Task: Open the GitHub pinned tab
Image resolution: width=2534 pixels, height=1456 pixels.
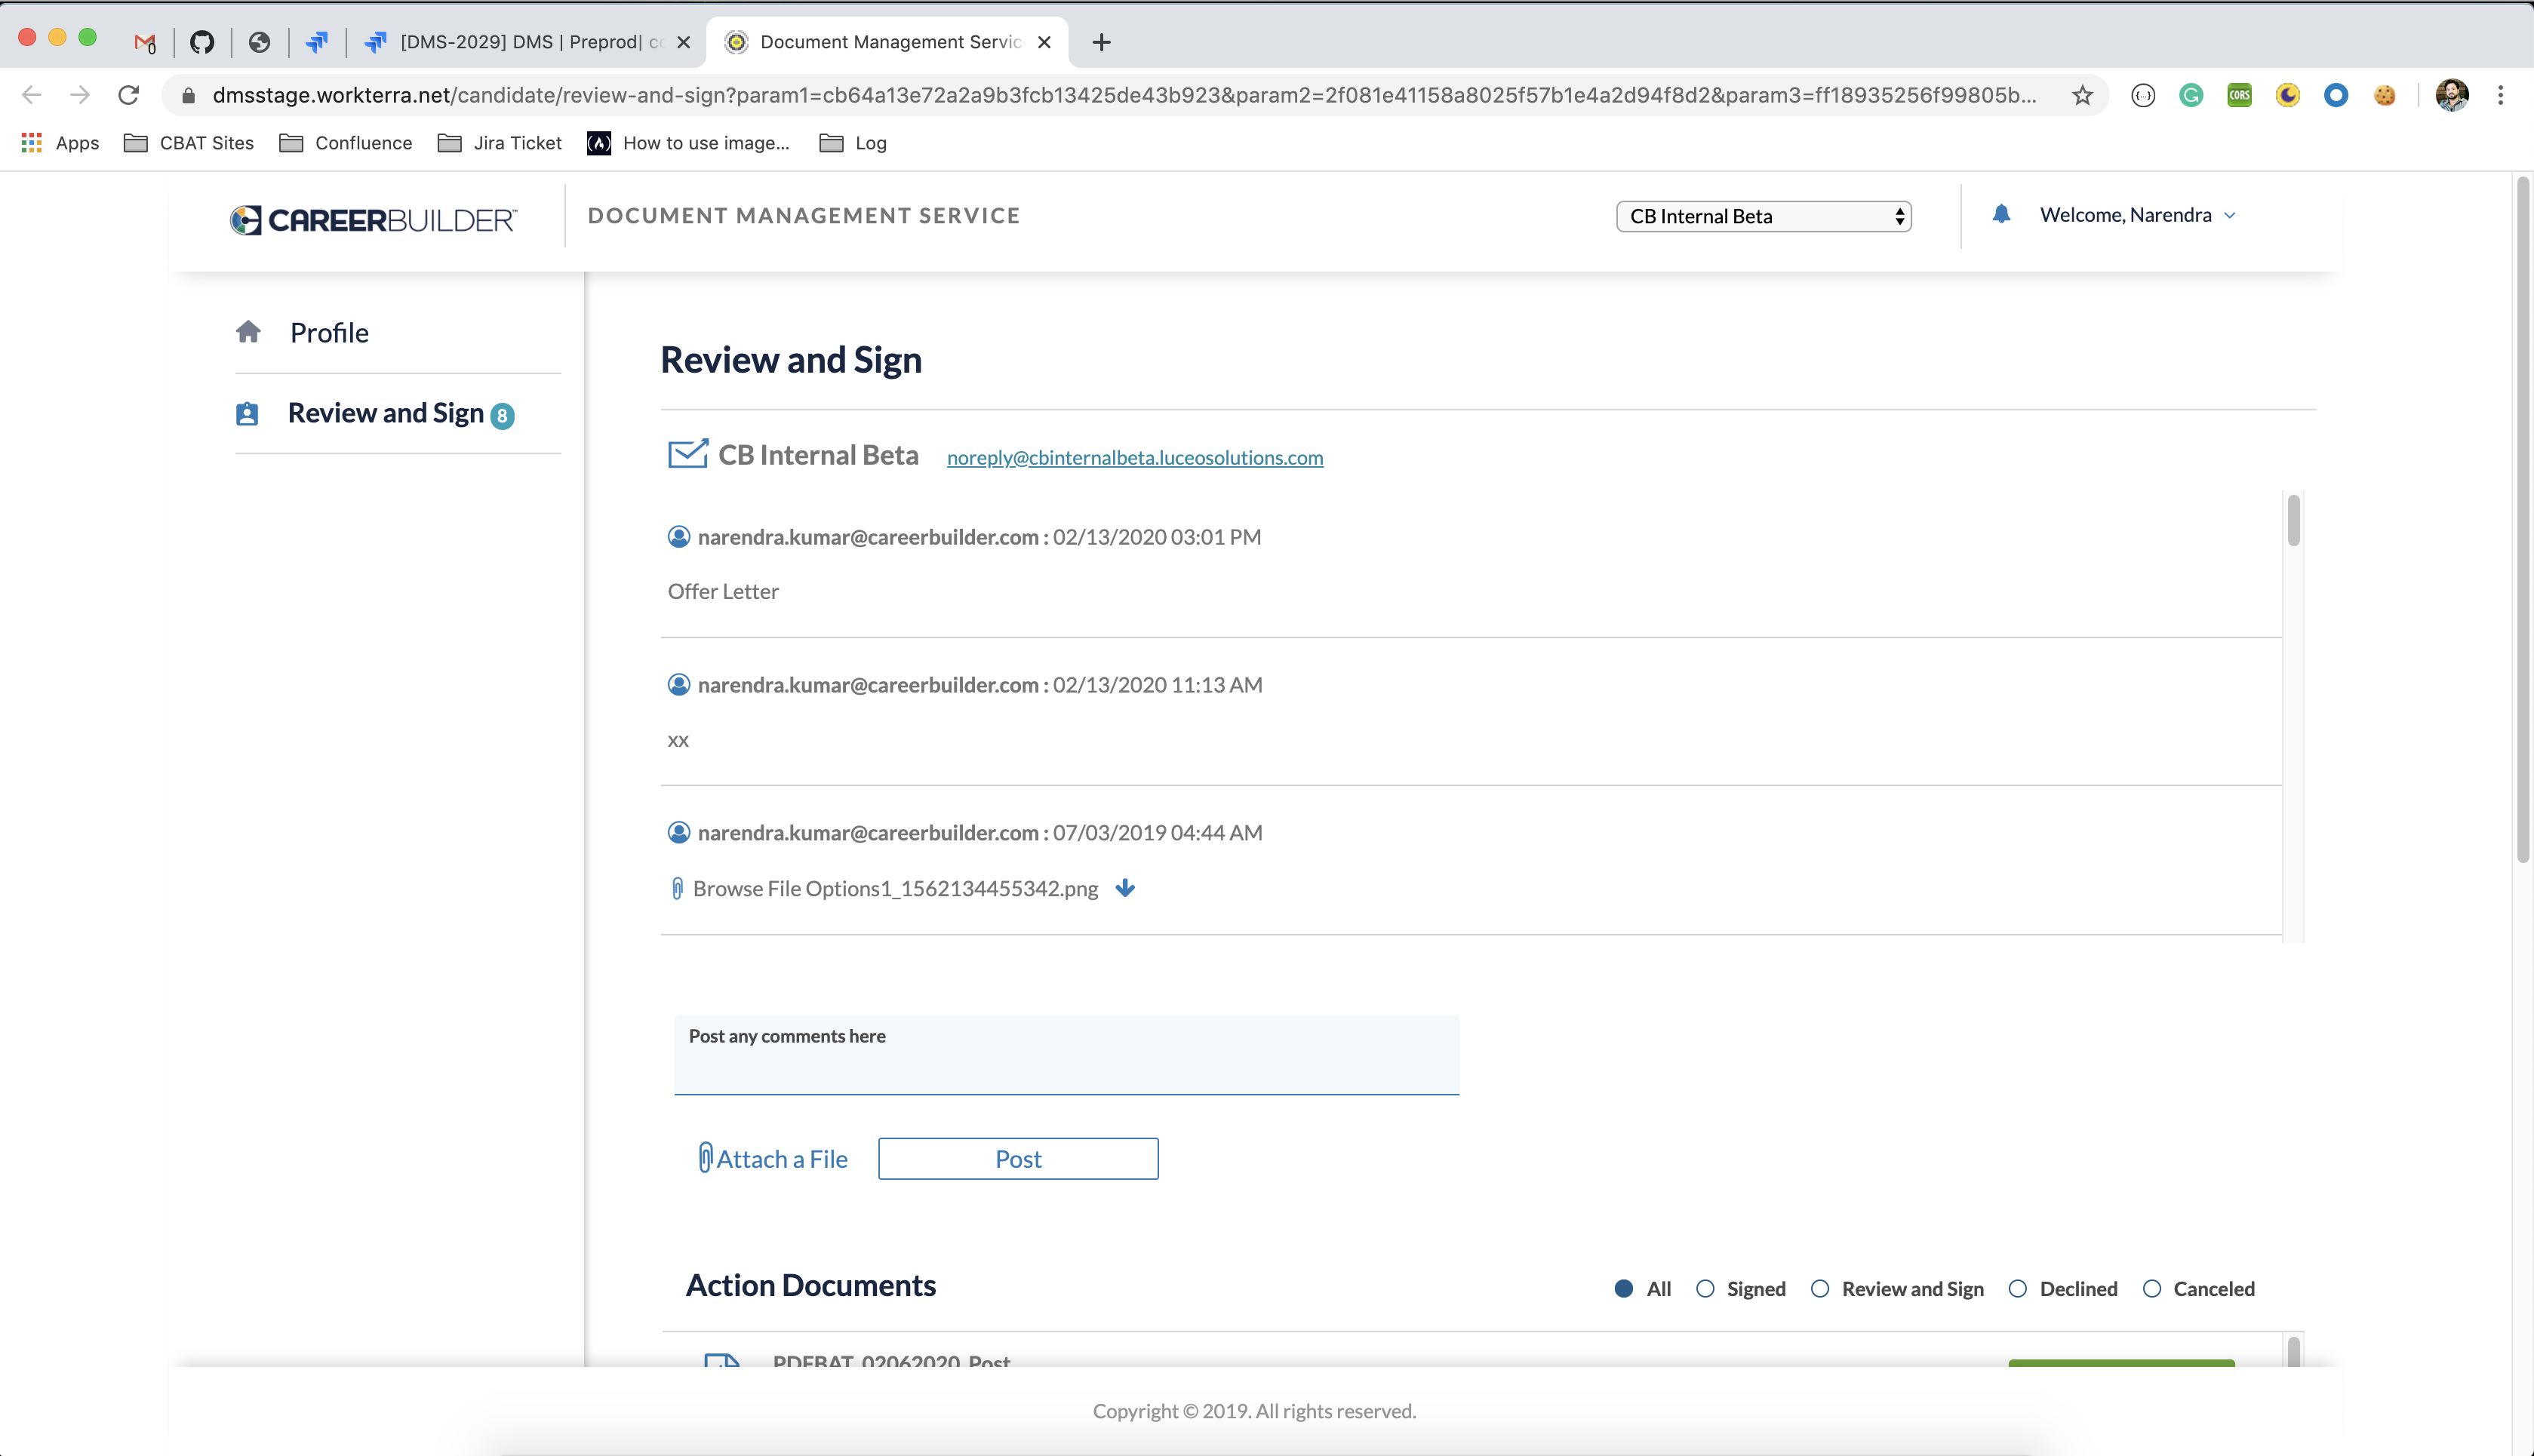Action: click(x=202, y=42)
